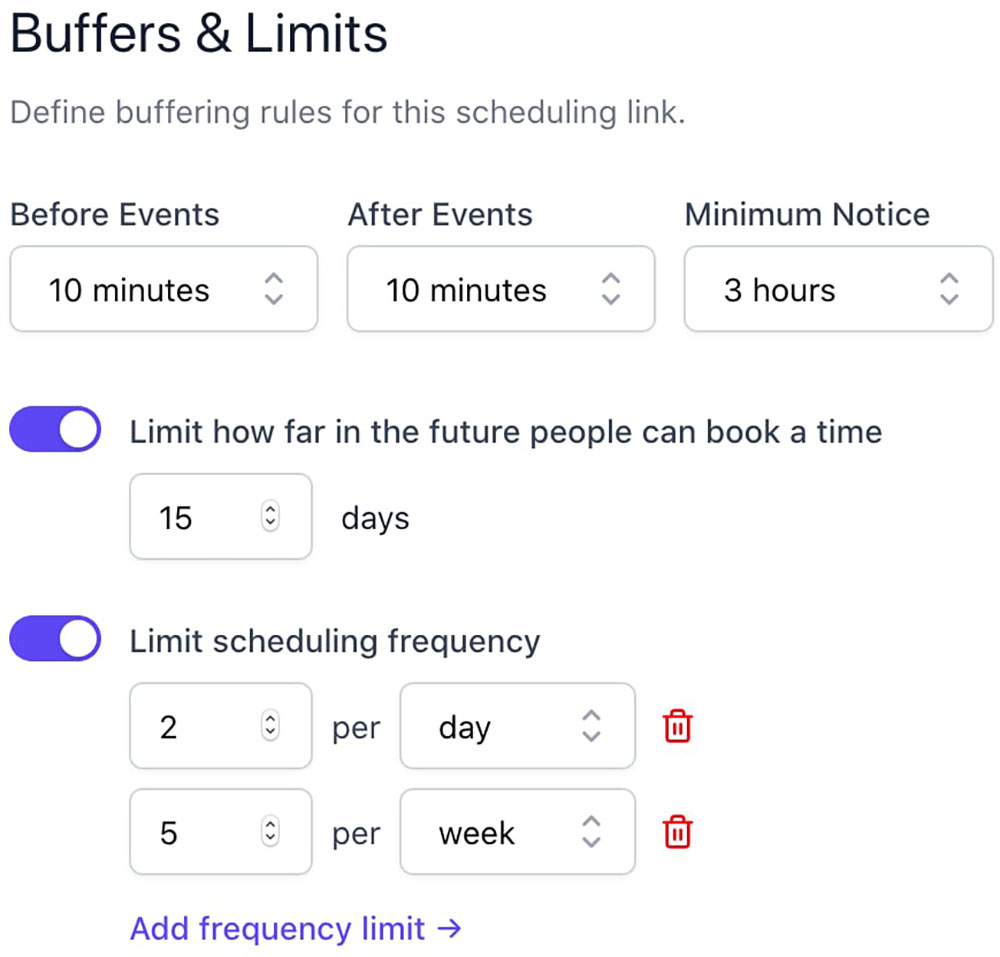Viewport: 1000px width, 957px height.
Task: Click chevron icon in After Events selector
Action: coord(610,290)
